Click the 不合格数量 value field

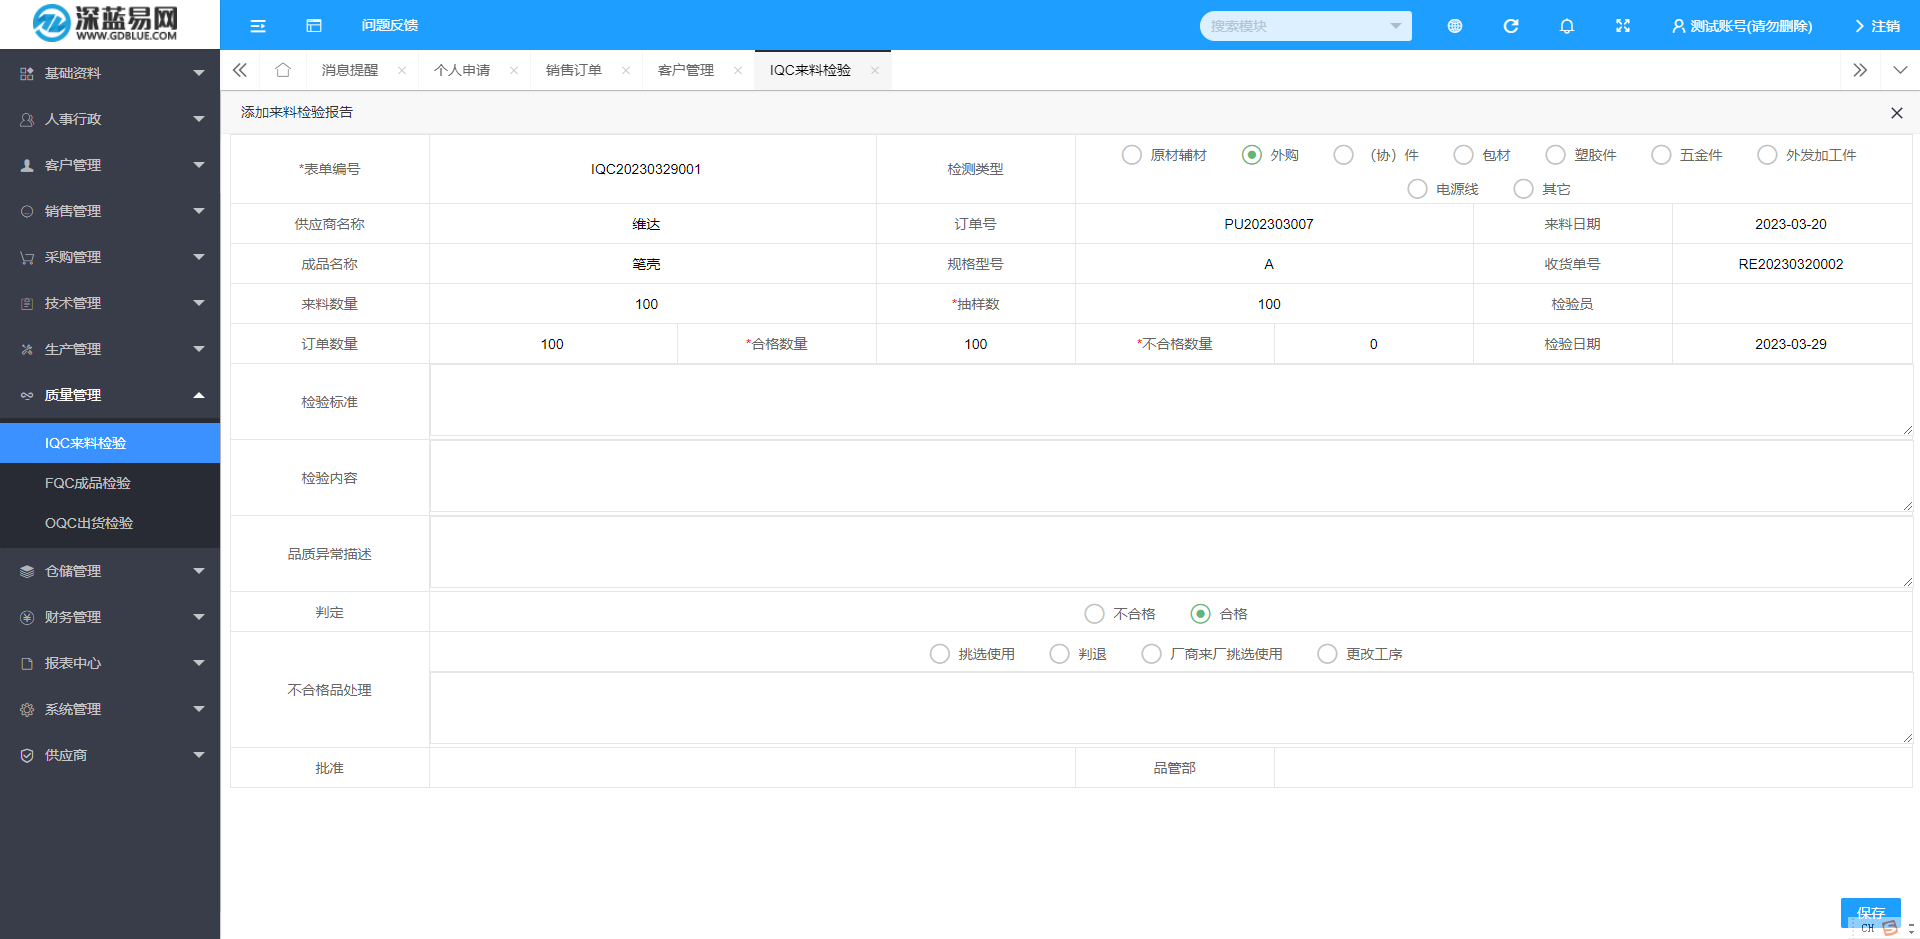click(1374, 344)
